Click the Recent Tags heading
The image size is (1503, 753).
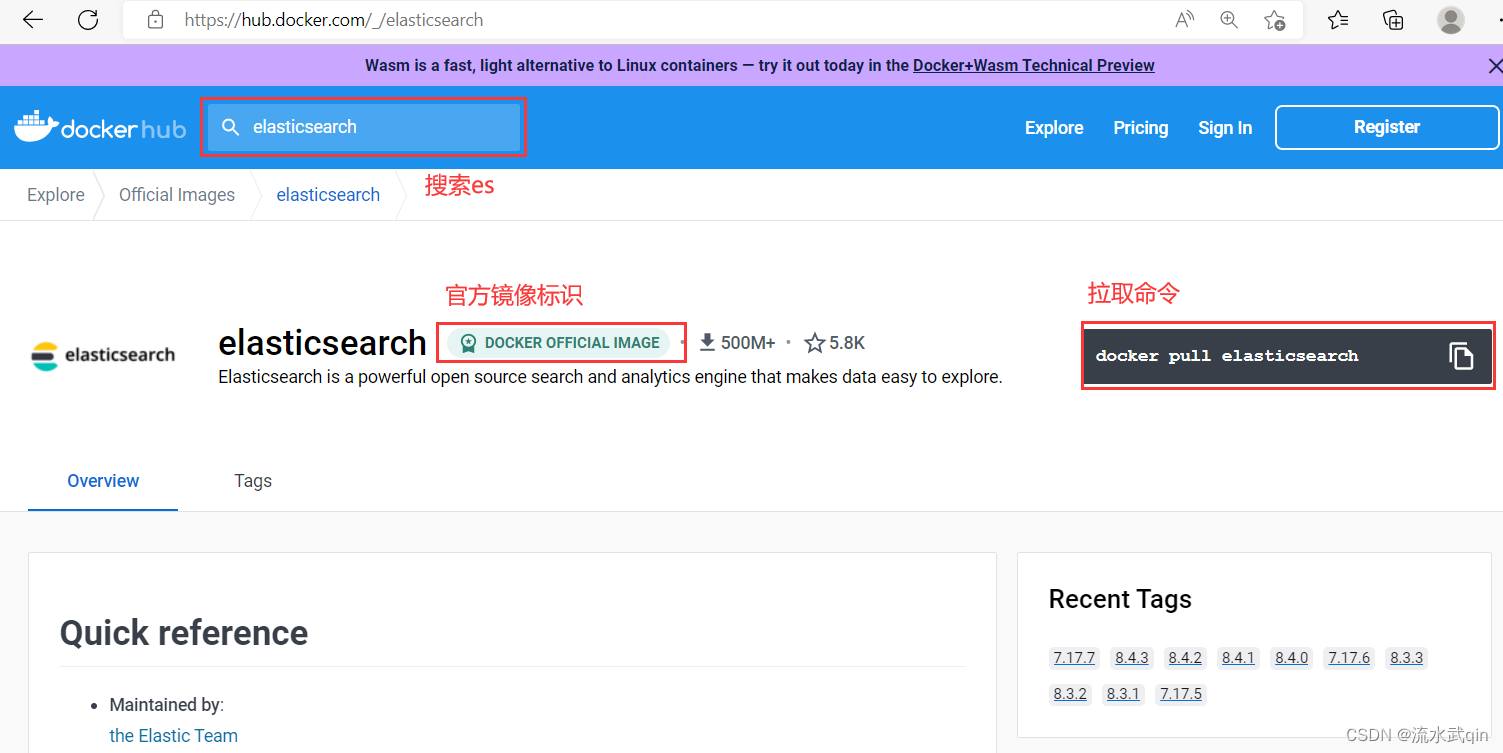1120,599
